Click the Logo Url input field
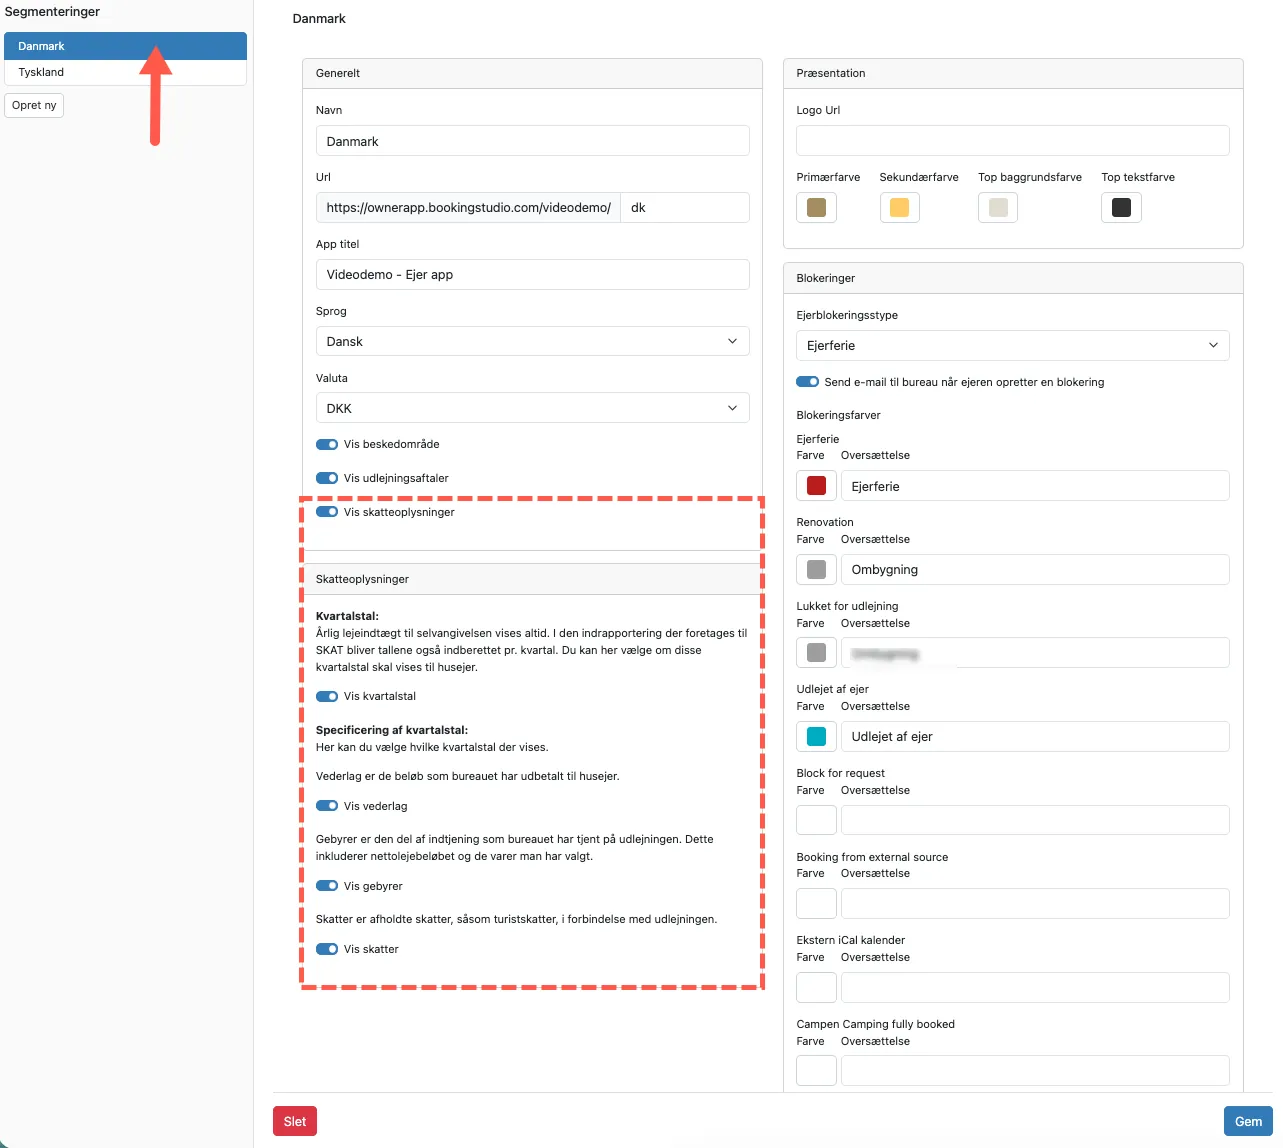 pyautogui.click(x=1012, y=140)
